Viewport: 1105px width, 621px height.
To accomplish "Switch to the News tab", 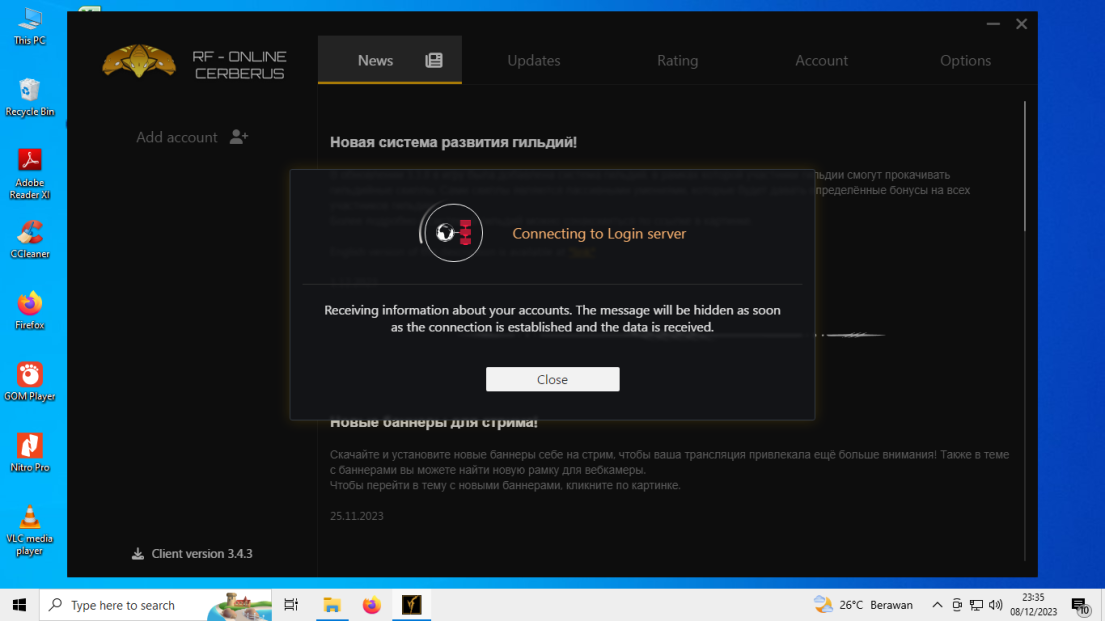I will pyautogui.click(x=390, y=61).
